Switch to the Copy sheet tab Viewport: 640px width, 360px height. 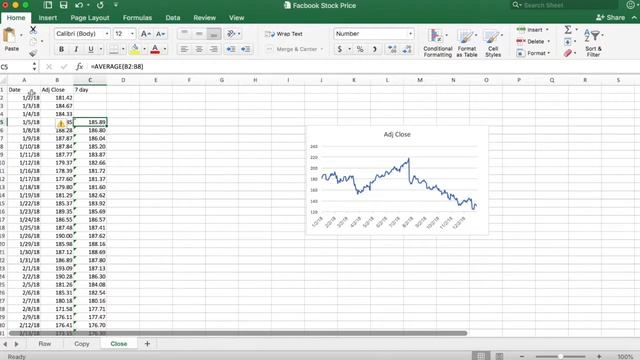pos(82,344)
